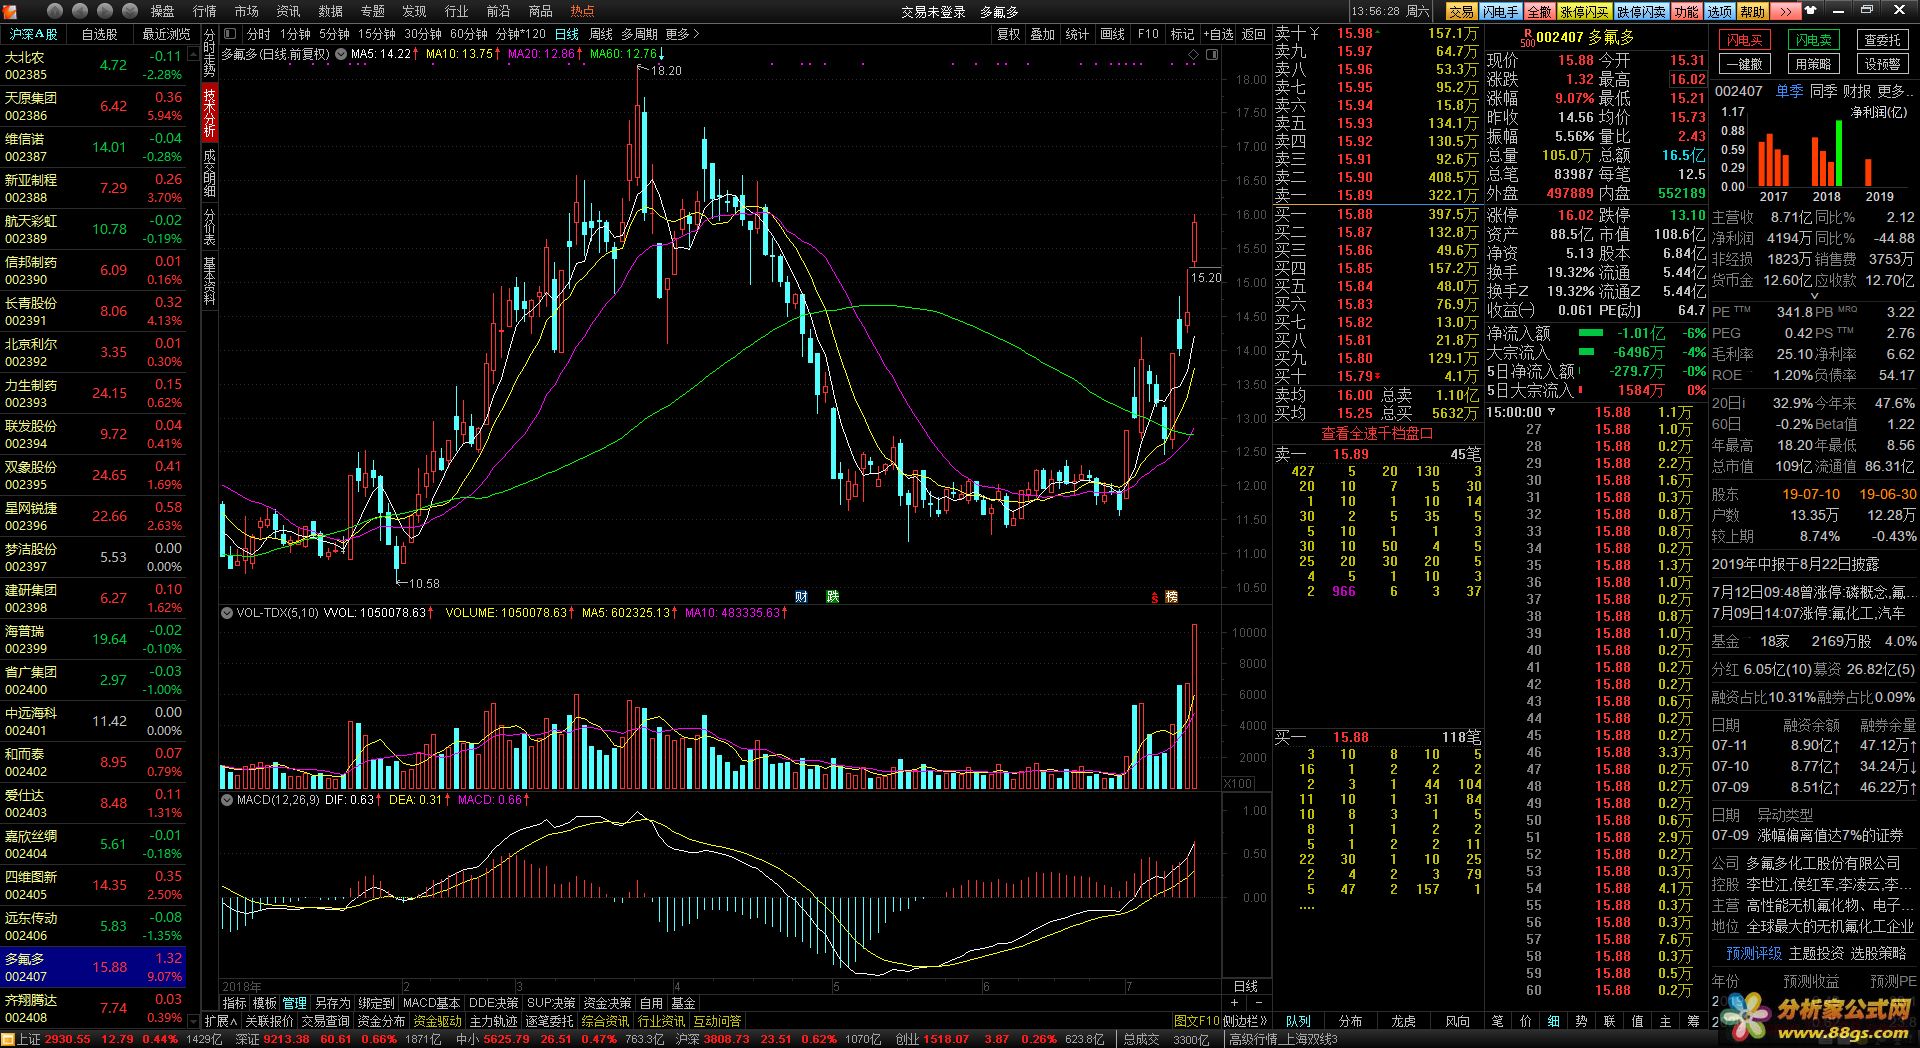
Task: Click the stock list scroll-down arrow
Action: coord(193,1021)
